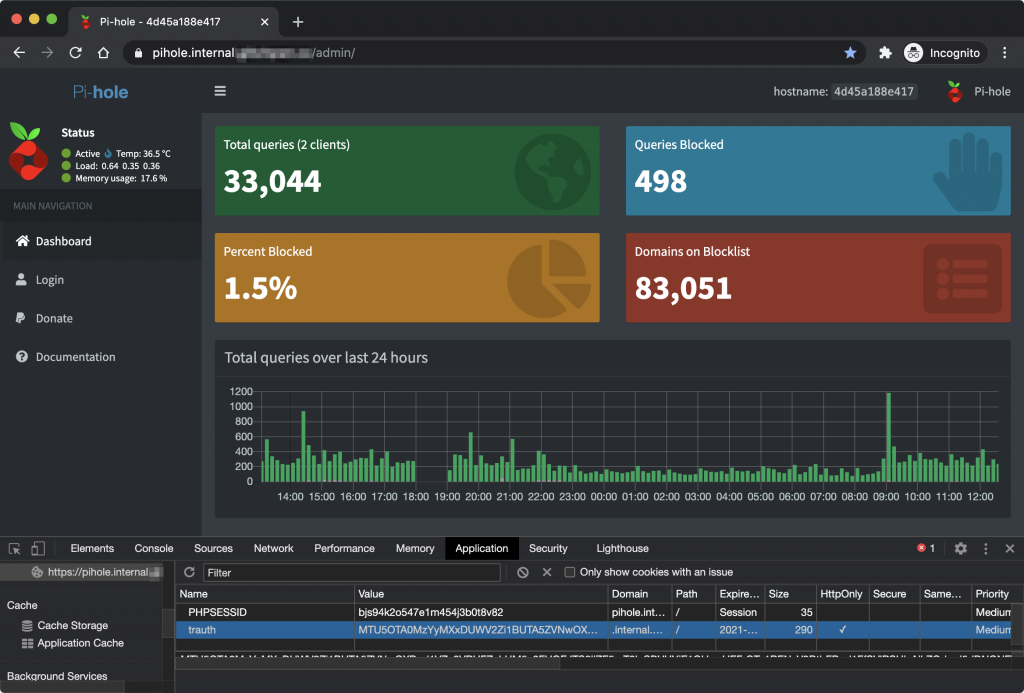This screenshot has width=1024, height=693.
Task: Reload the page with the browser refresh icon
Action: point(75,53)
